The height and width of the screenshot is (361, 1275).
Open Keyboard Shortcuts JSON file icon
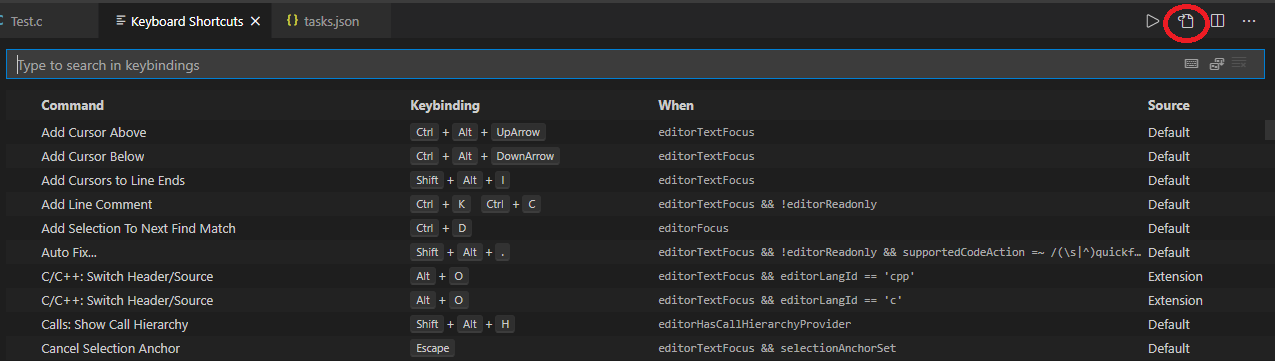[x=1186, y=21]
